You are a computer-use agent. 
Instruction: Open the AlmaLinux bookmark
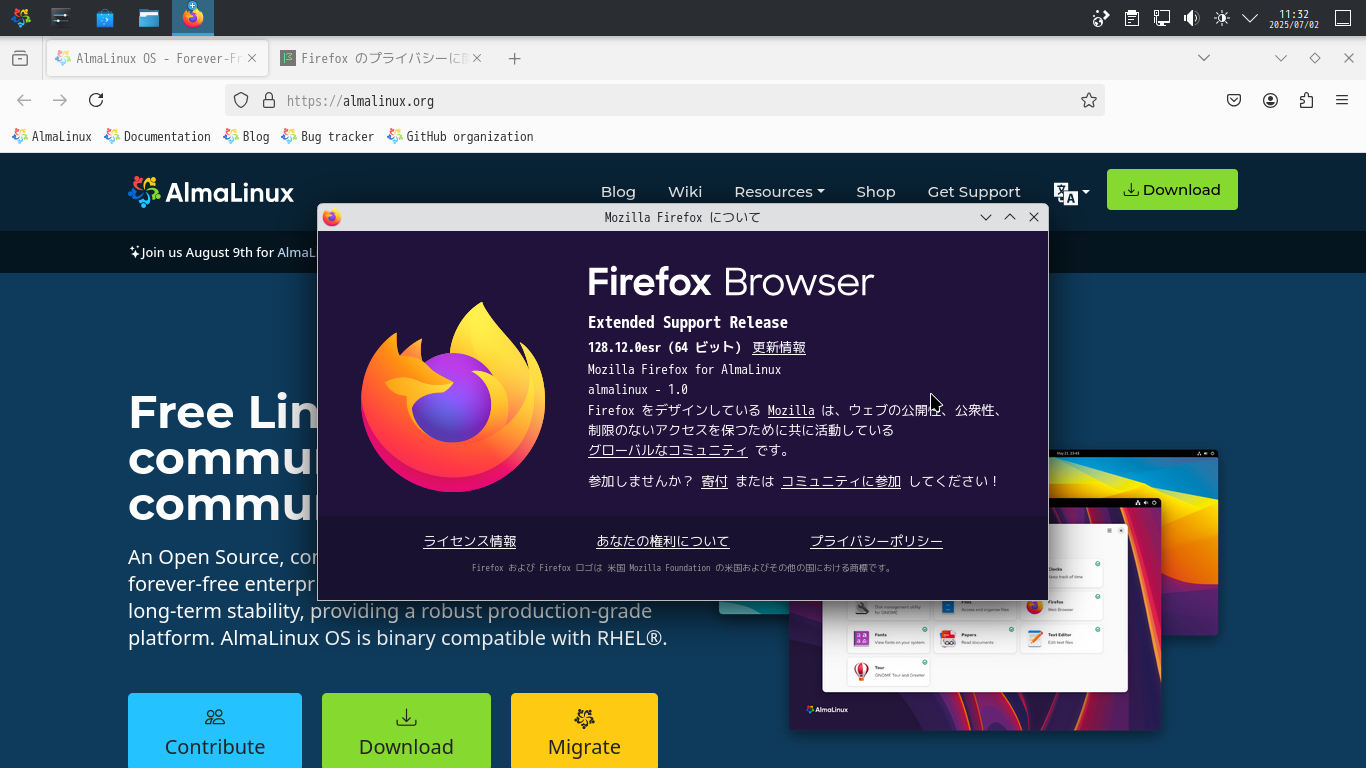(x=52, y=136)
